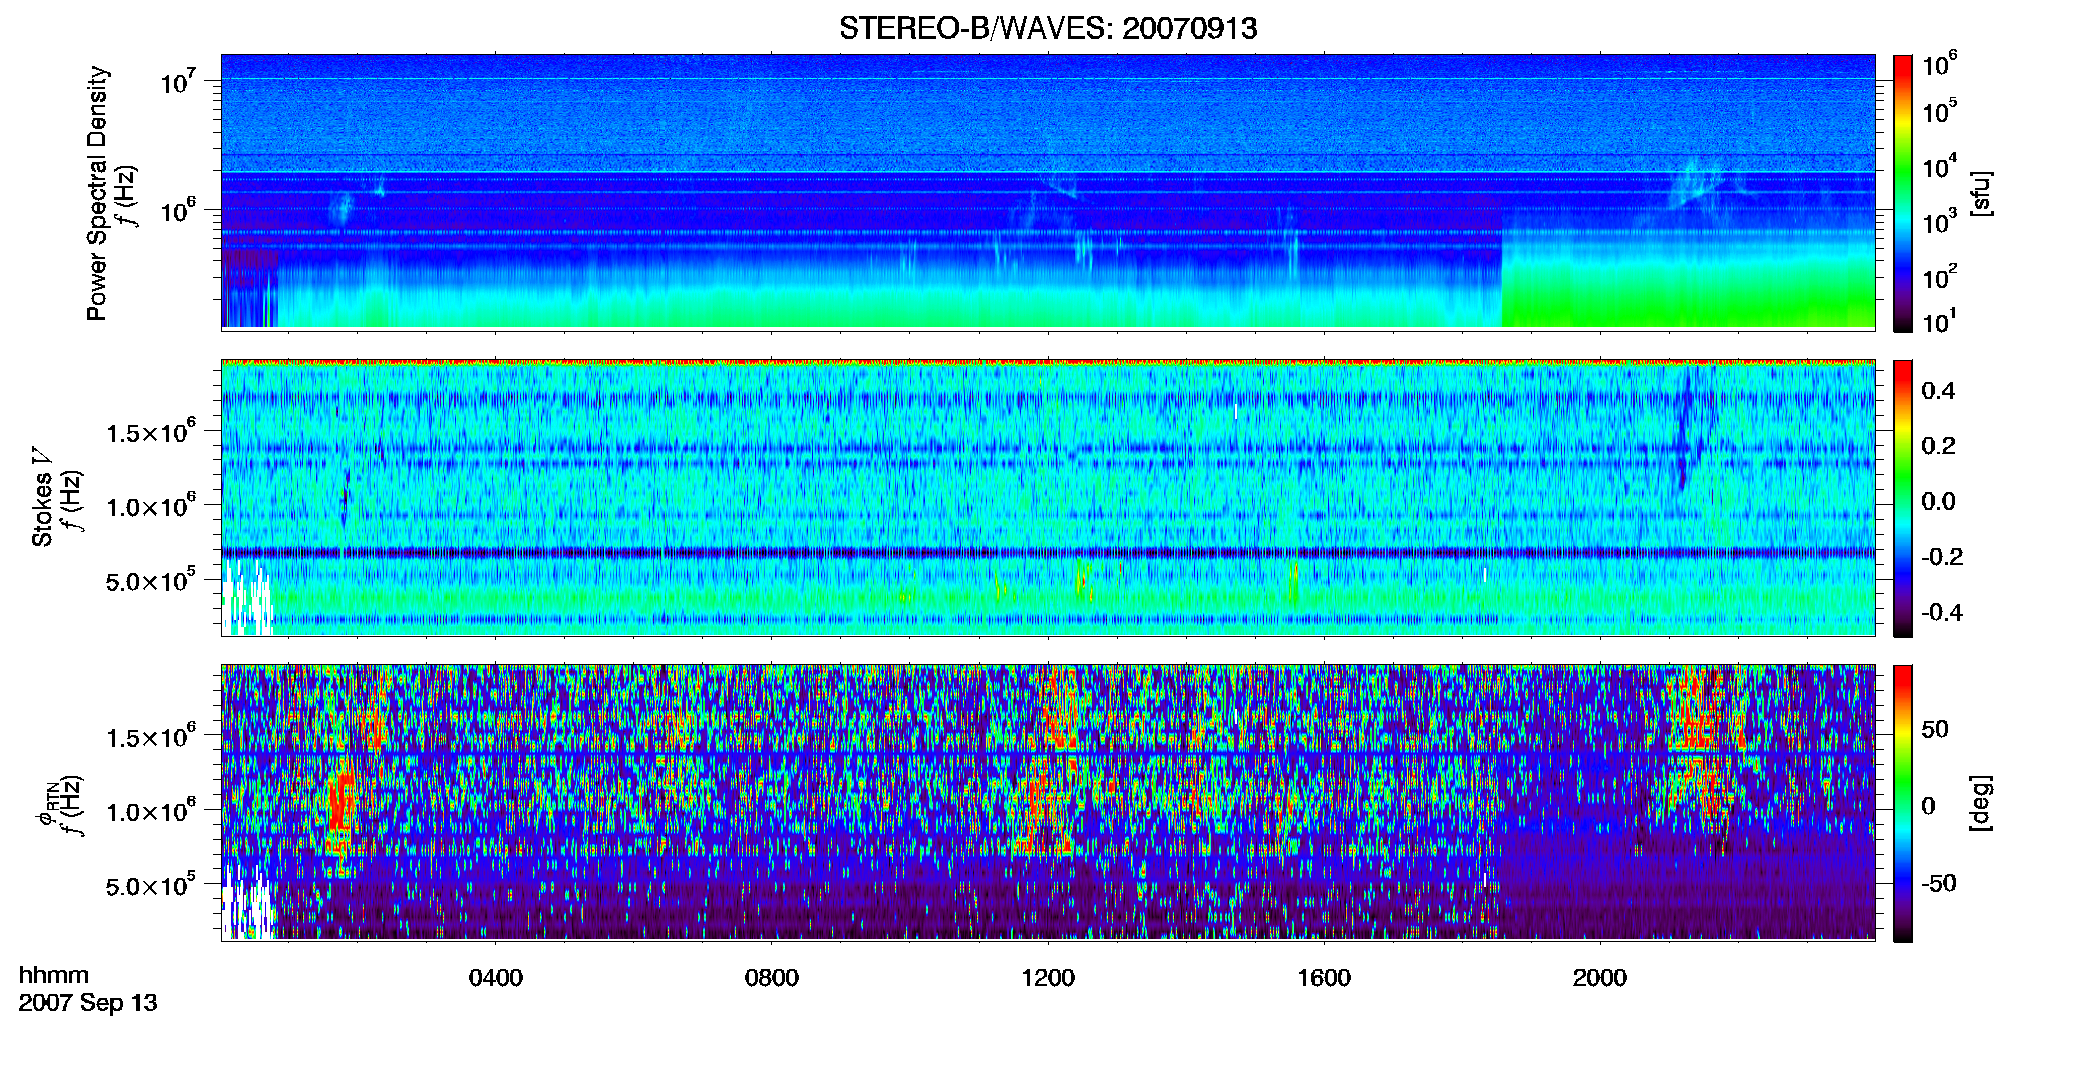This screenshot has height=1080, width=2096.
Task: Click the 5.0×10^5 tick label of Stokes V panel
Action: pyautogui.click(x=151, y=580)
